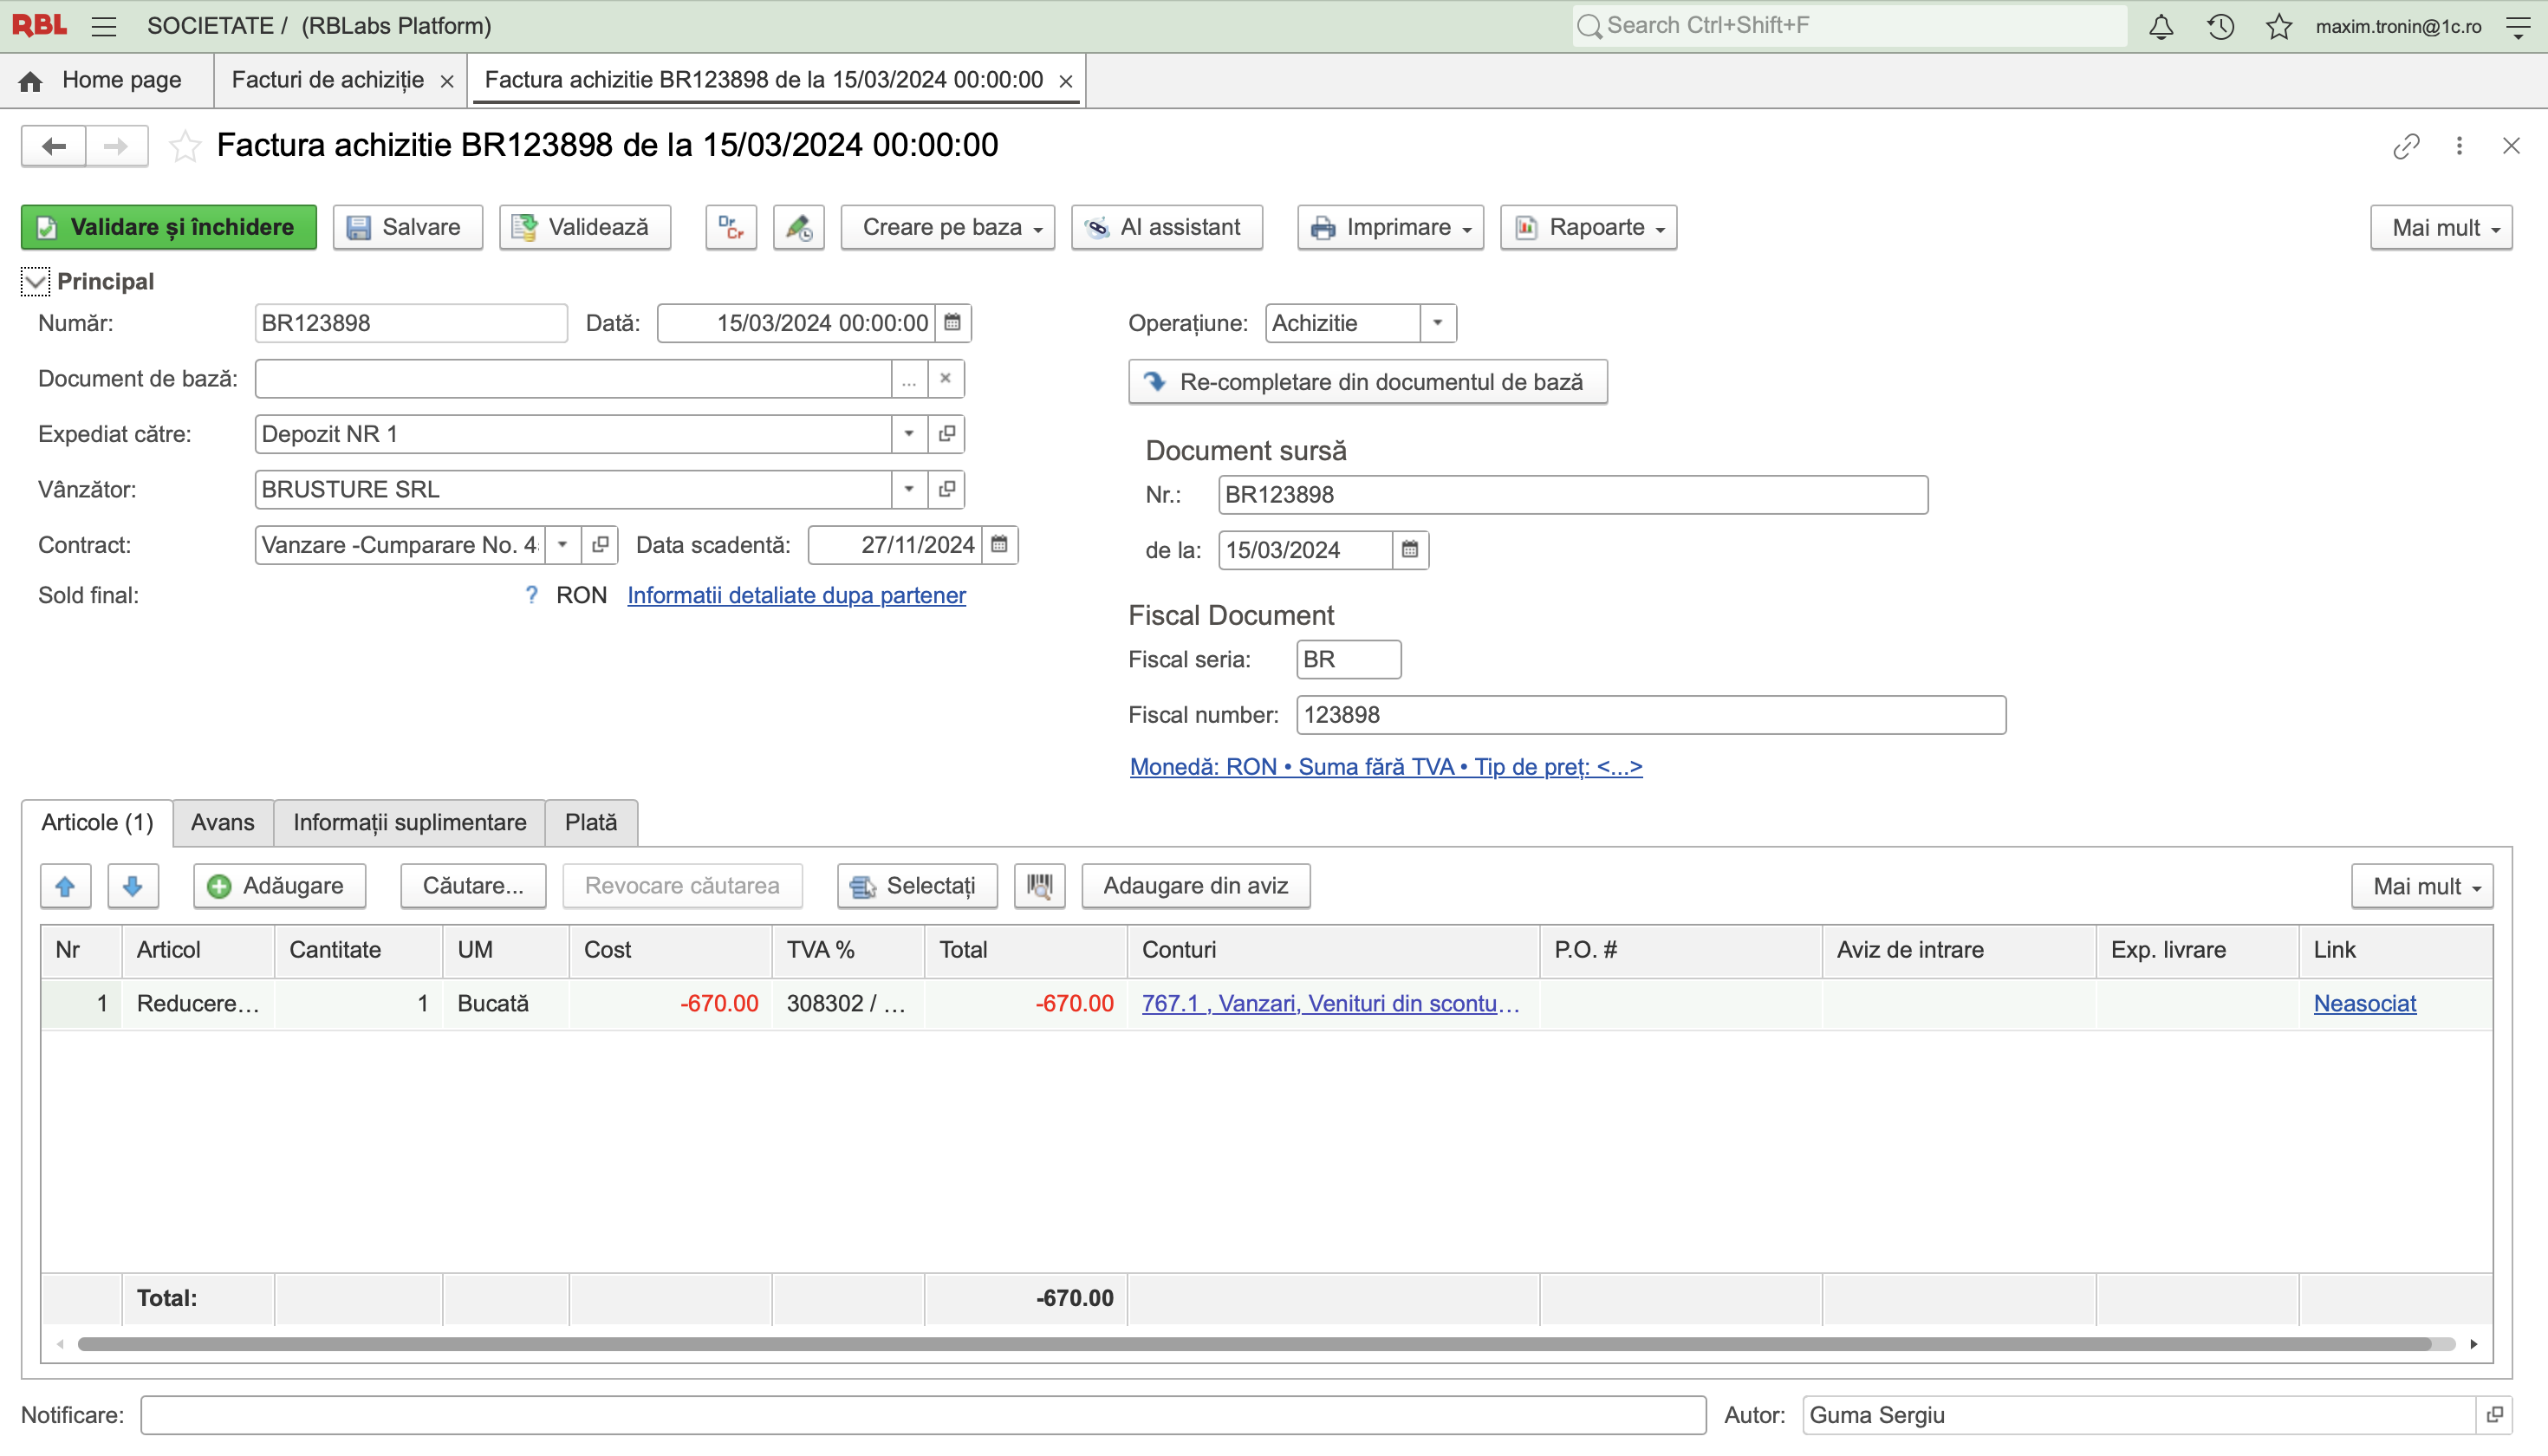The height and width of the screenshot is (1456, 2548).
Task: Add document to favorites star
Action: [184, 146]
